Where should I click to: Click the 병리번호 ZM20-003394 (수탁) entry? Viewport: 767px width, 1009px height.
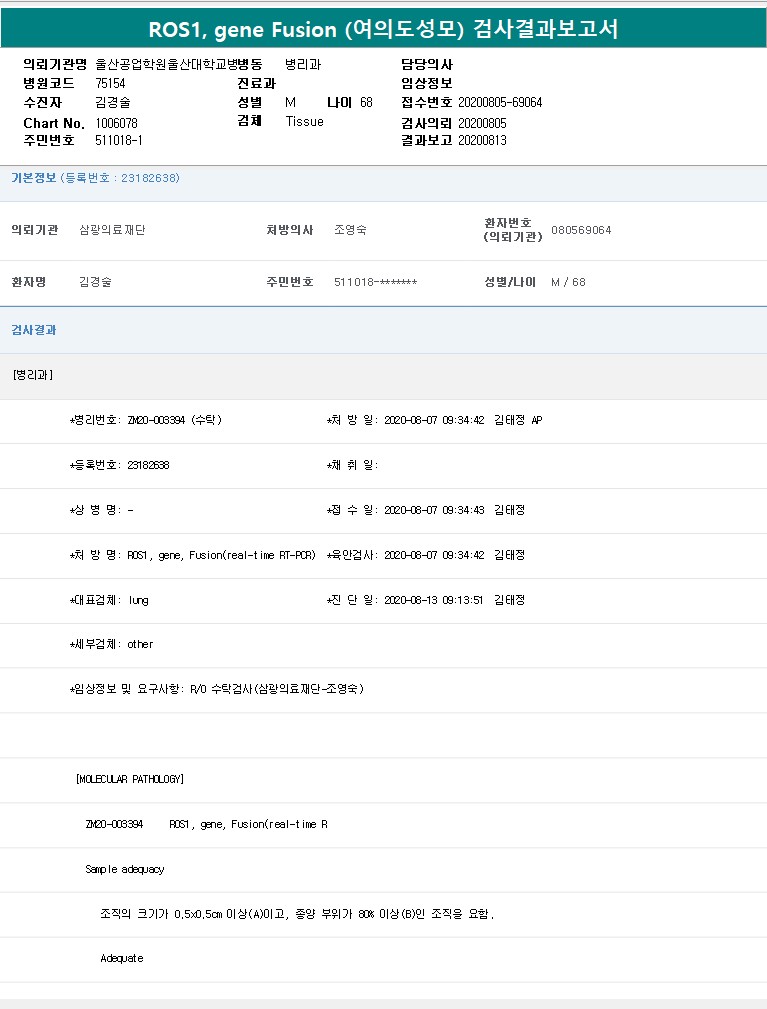click(145, 420)
